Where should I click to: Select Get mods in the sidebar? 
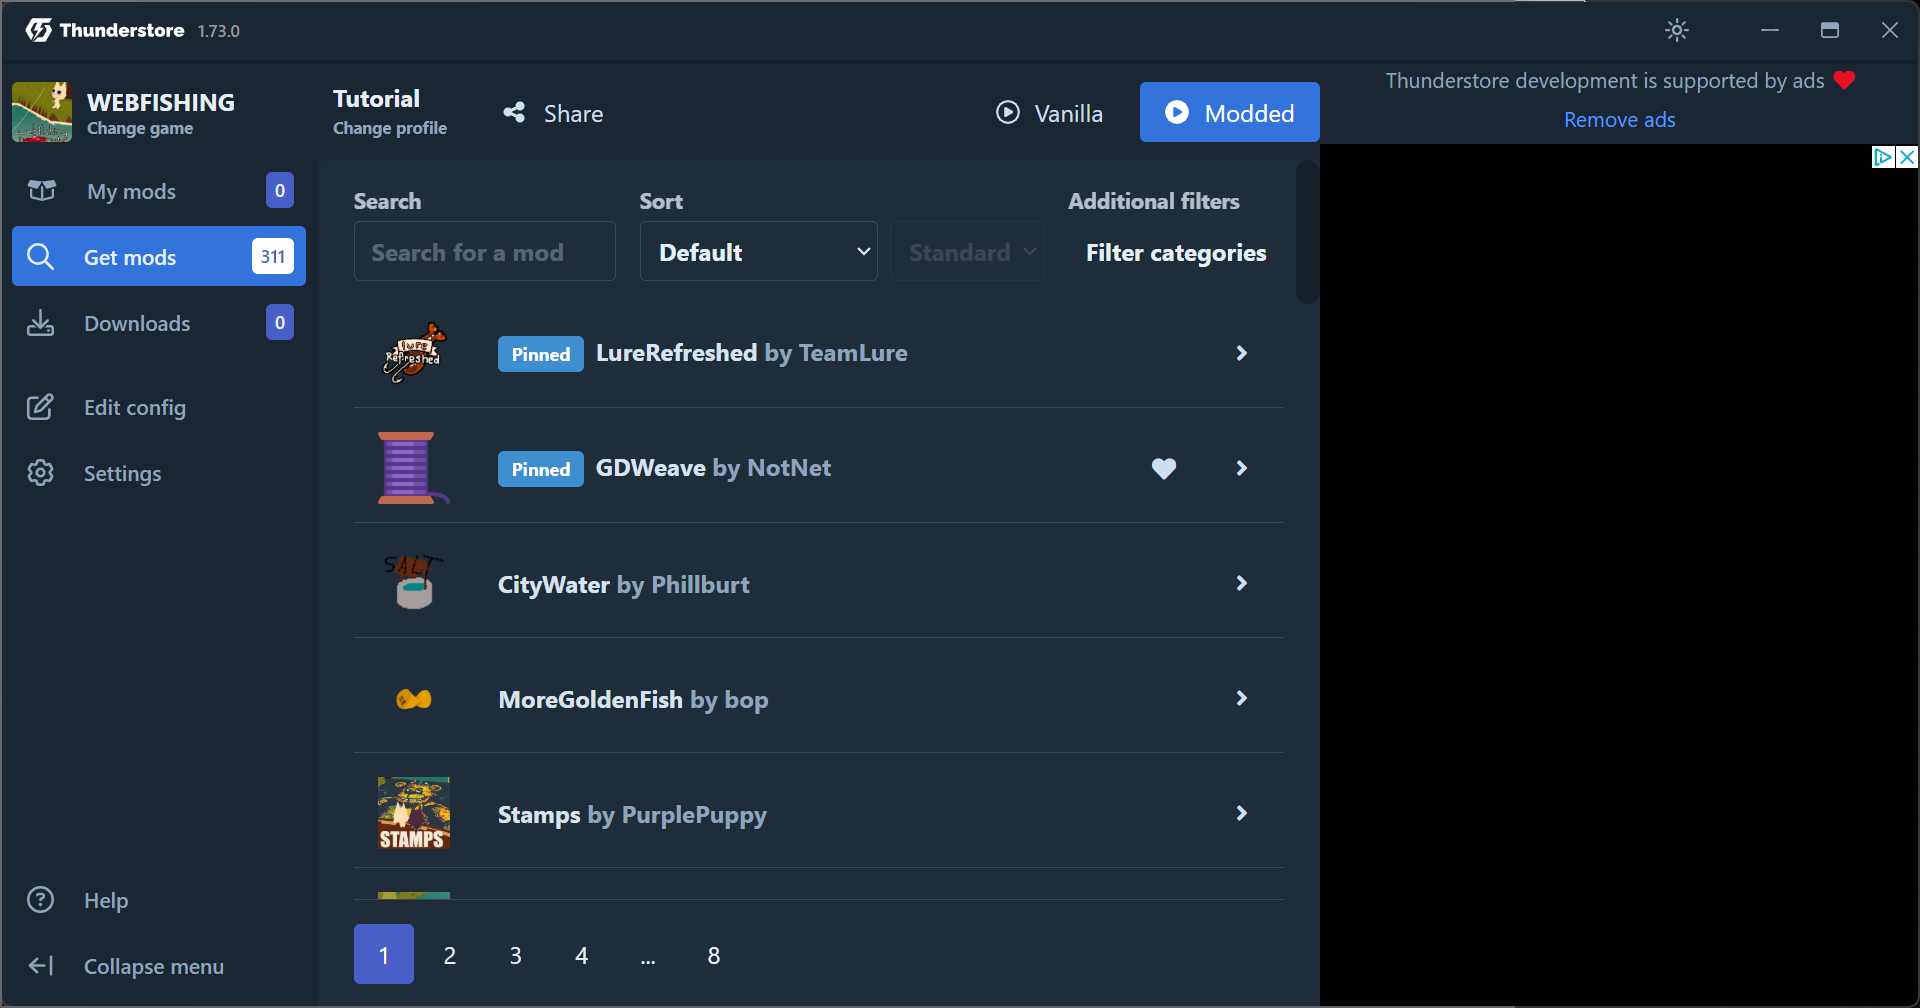click(x=159, y=256)
